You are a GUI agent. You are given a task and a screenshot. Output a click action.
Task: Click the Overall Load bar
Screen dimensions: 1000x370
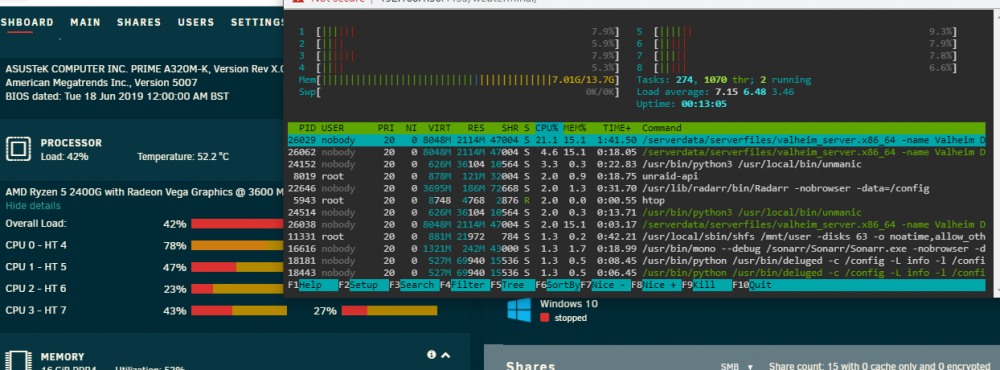click(237, 224)
